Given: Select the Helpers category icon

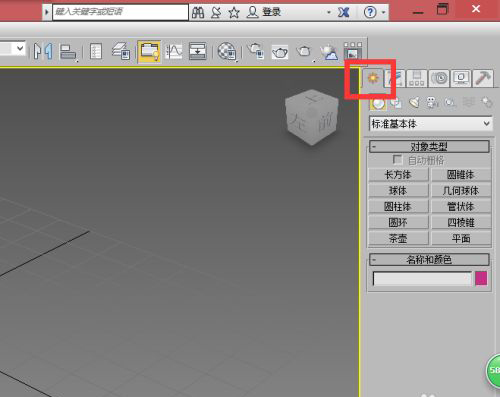Looking at the screenshot, I should tap(450, 103).
